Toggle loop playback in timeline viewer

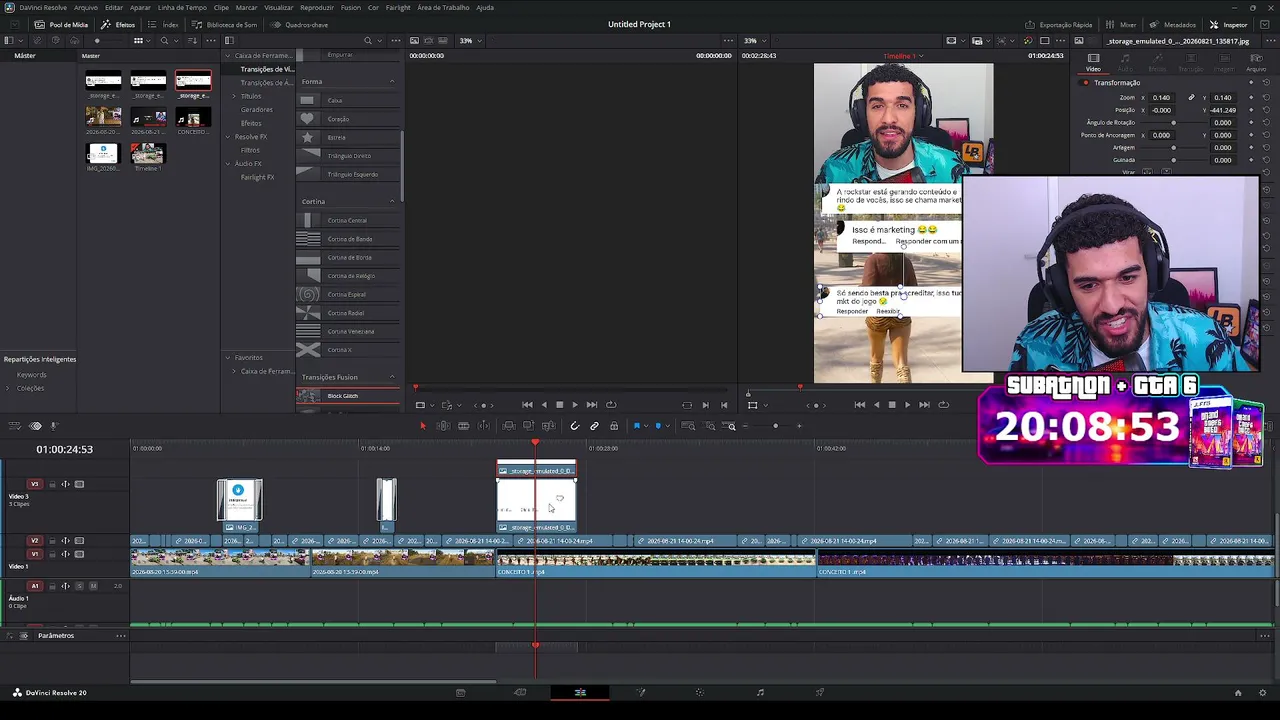(x=943, y=405)
